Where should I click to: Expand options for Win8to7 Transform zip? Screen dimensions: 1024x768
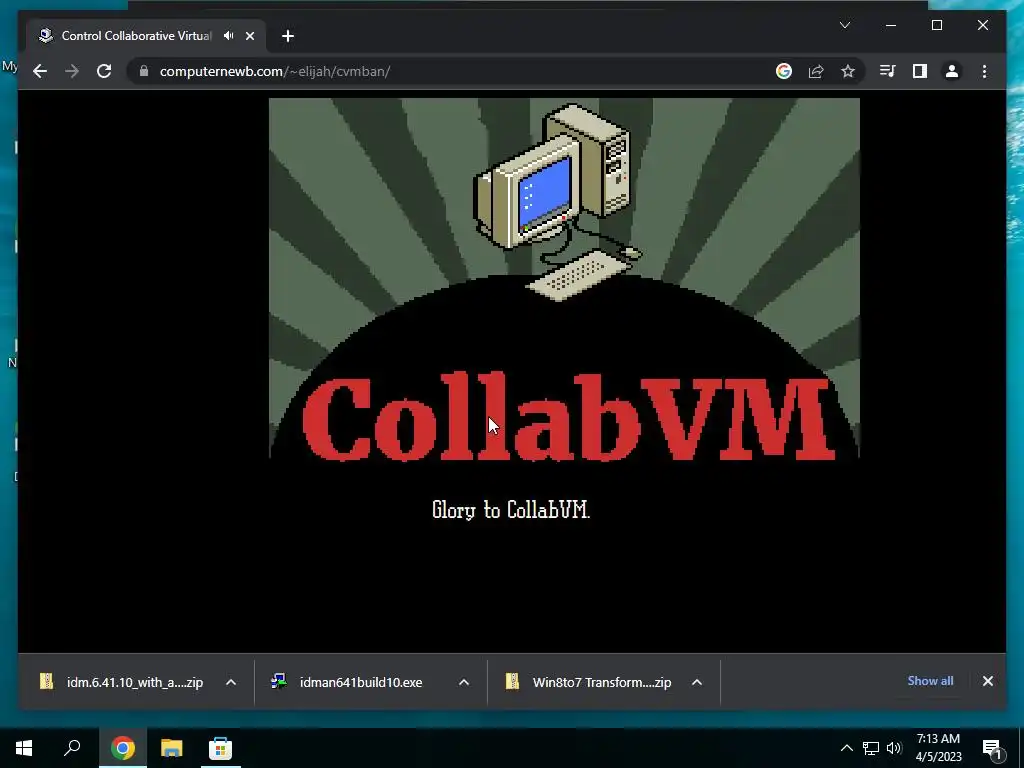697,682
